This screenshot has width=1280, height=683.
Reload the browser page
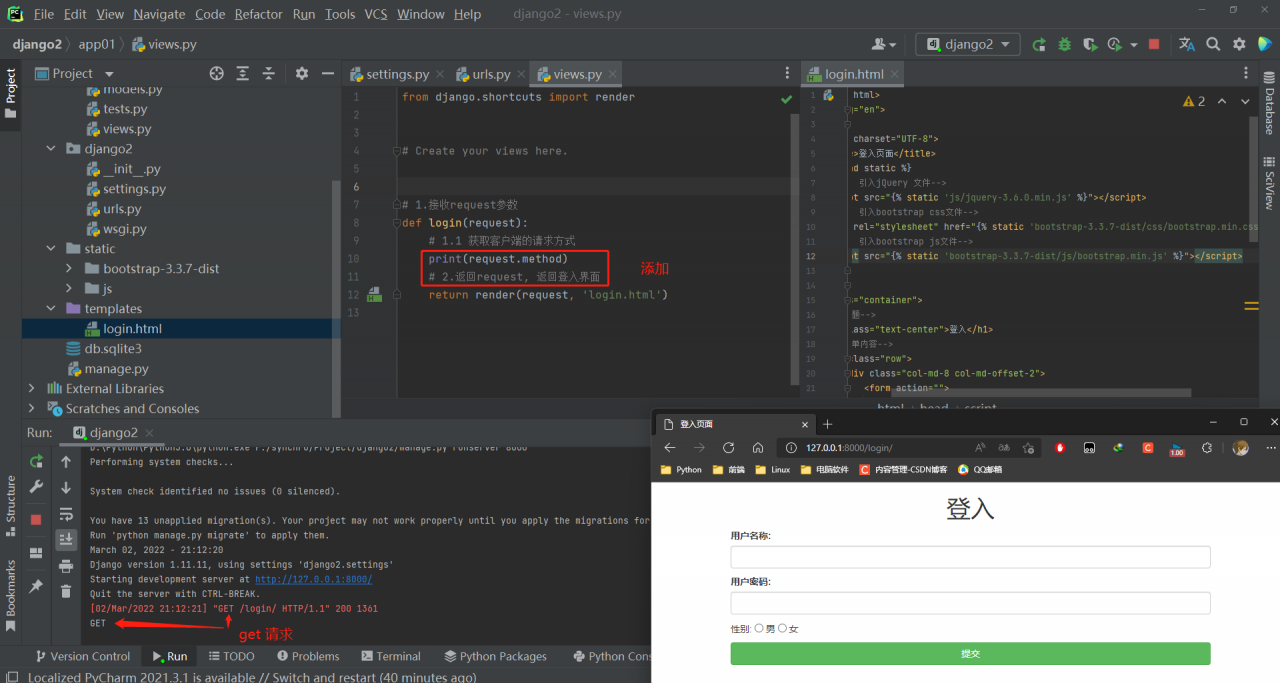728,448
